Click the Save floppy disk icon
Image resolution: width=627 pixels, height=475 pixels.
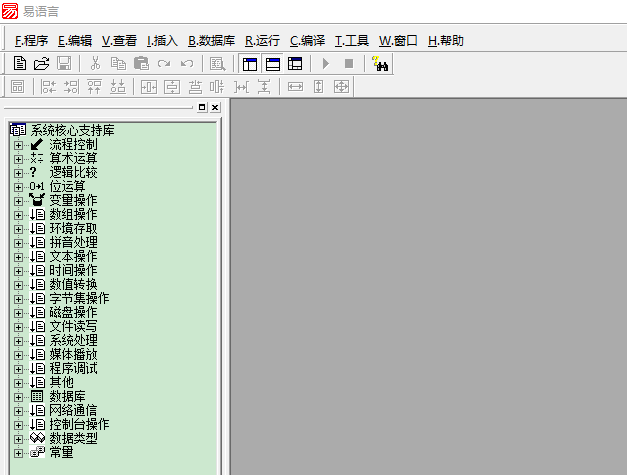tap(64, 64)
